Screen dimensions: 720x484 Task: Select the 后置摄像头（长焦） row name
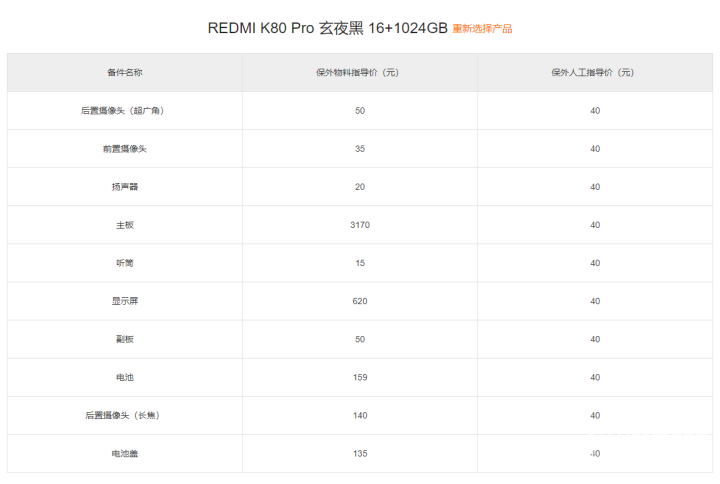(x=123, y=416)
